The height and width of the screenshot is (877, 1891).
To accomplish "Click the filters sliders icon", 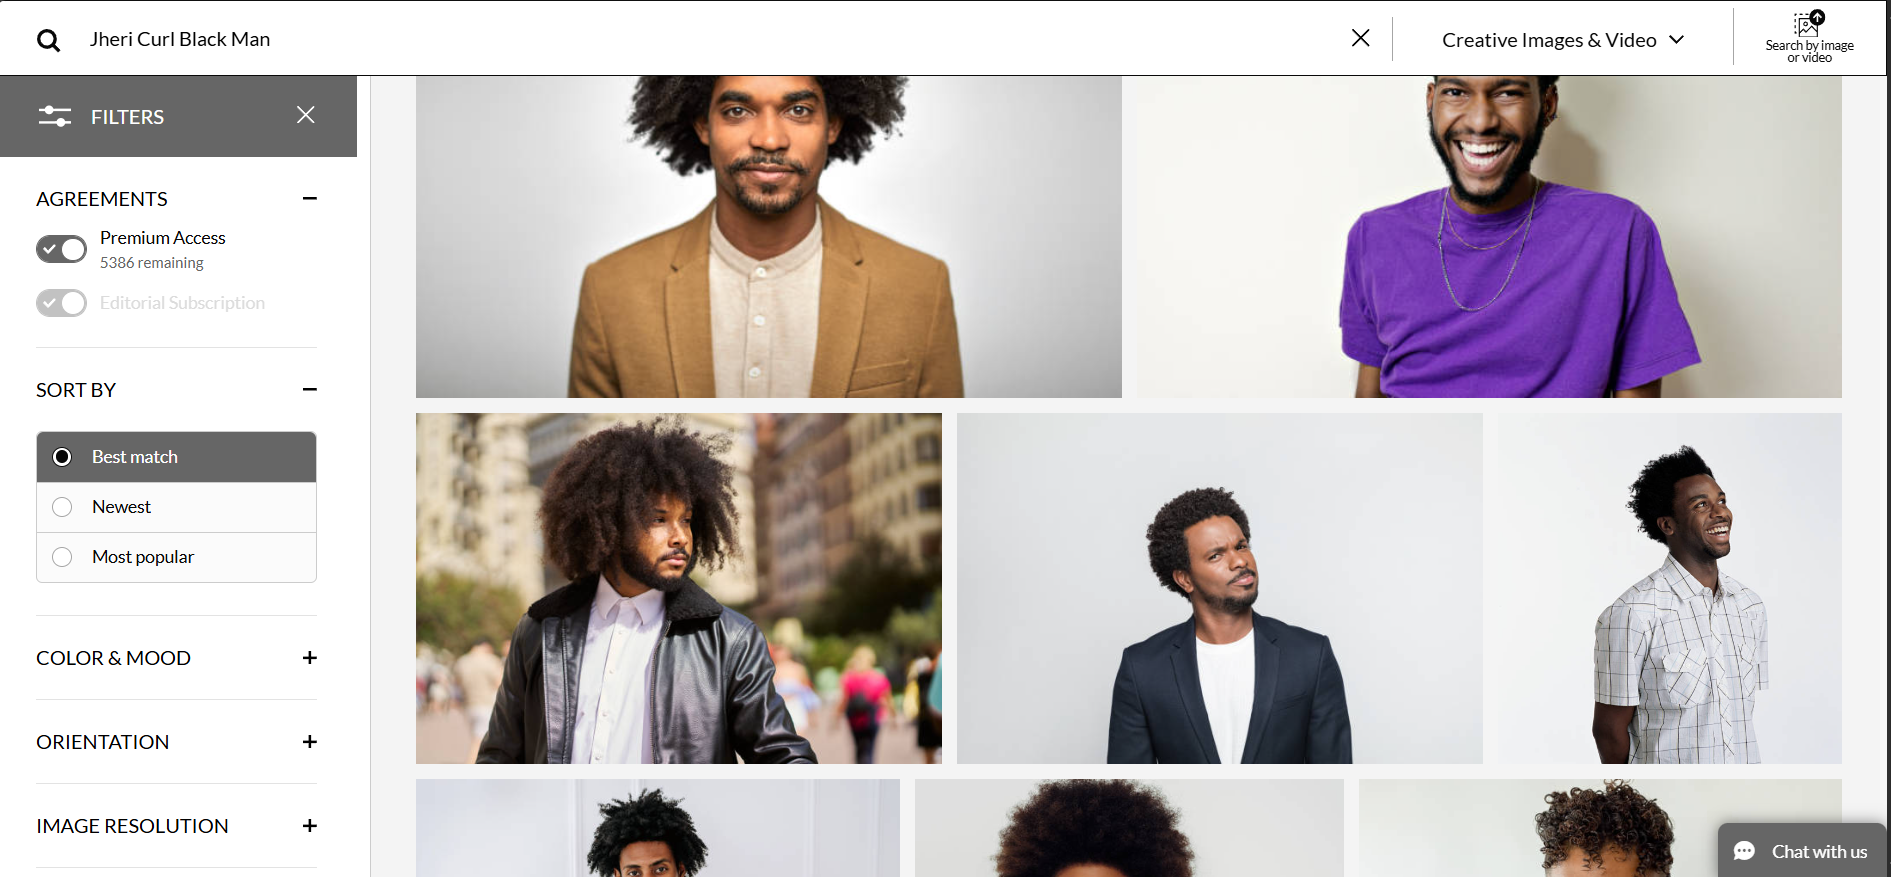I will click(55, 117).
